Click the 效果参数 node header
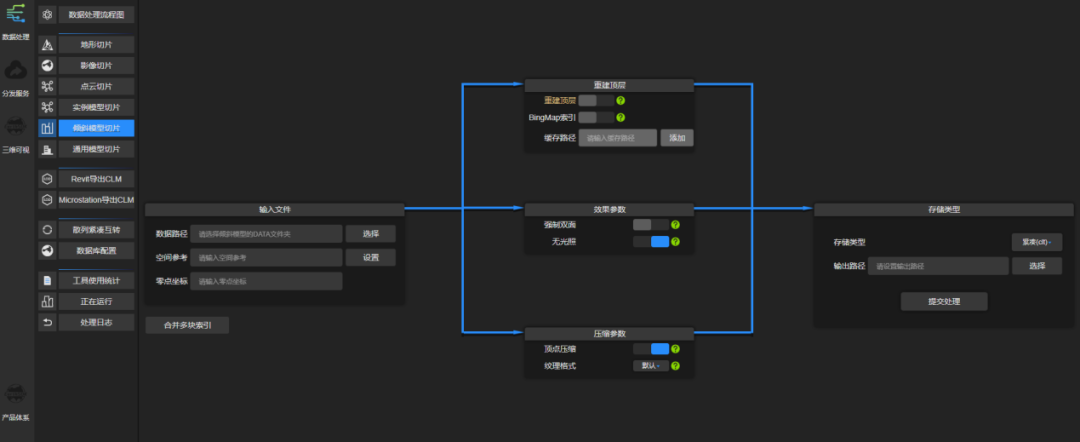The height and width of the screenshot is (442, 1080). tap(610, 209)
